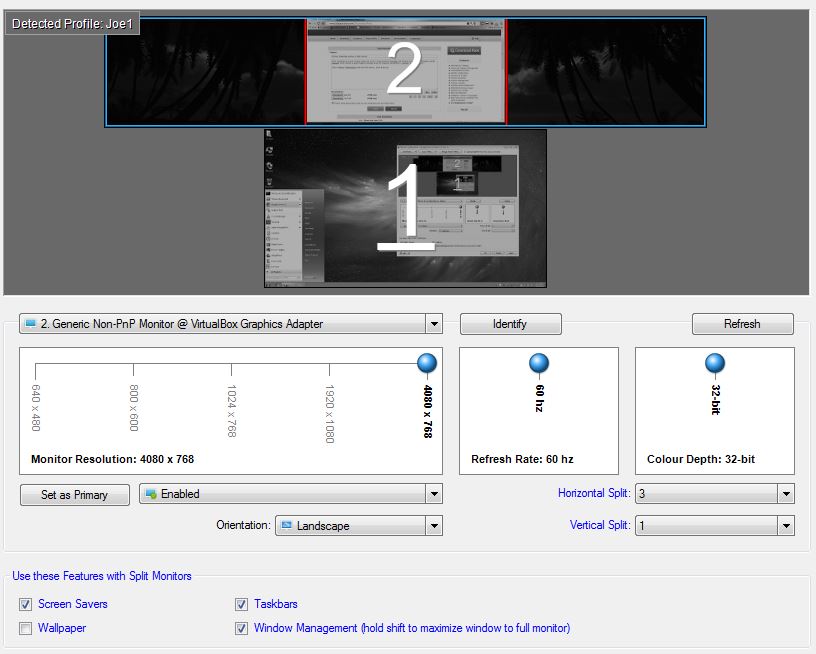
Task: Select the middle split of monitor 2
Action: click(x=405, y=71)
